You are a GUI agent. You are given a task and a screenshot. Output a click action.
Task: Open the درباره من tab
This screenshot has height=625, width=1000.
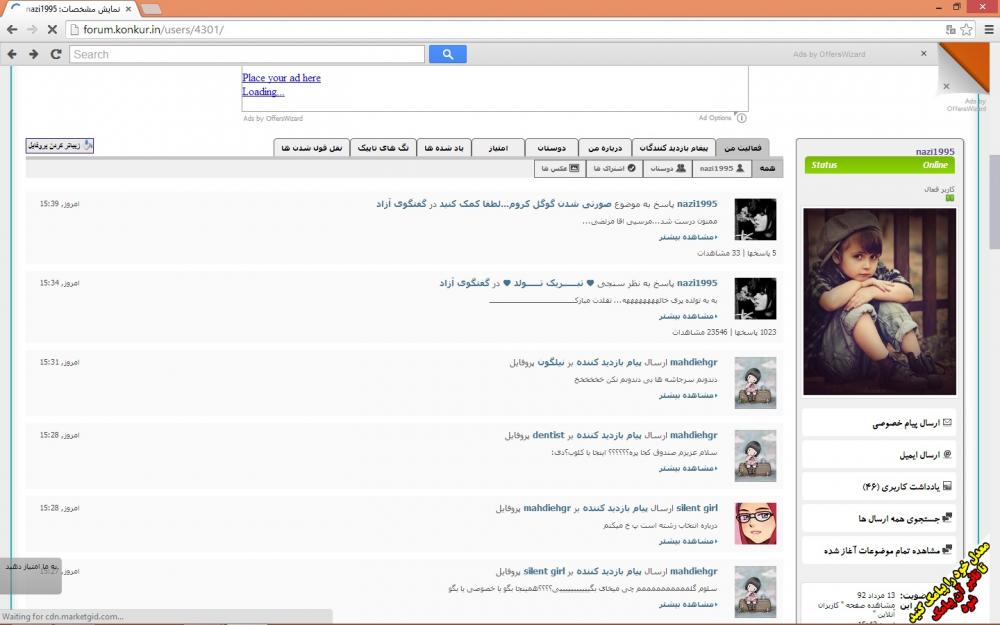[x=605, y=148]
